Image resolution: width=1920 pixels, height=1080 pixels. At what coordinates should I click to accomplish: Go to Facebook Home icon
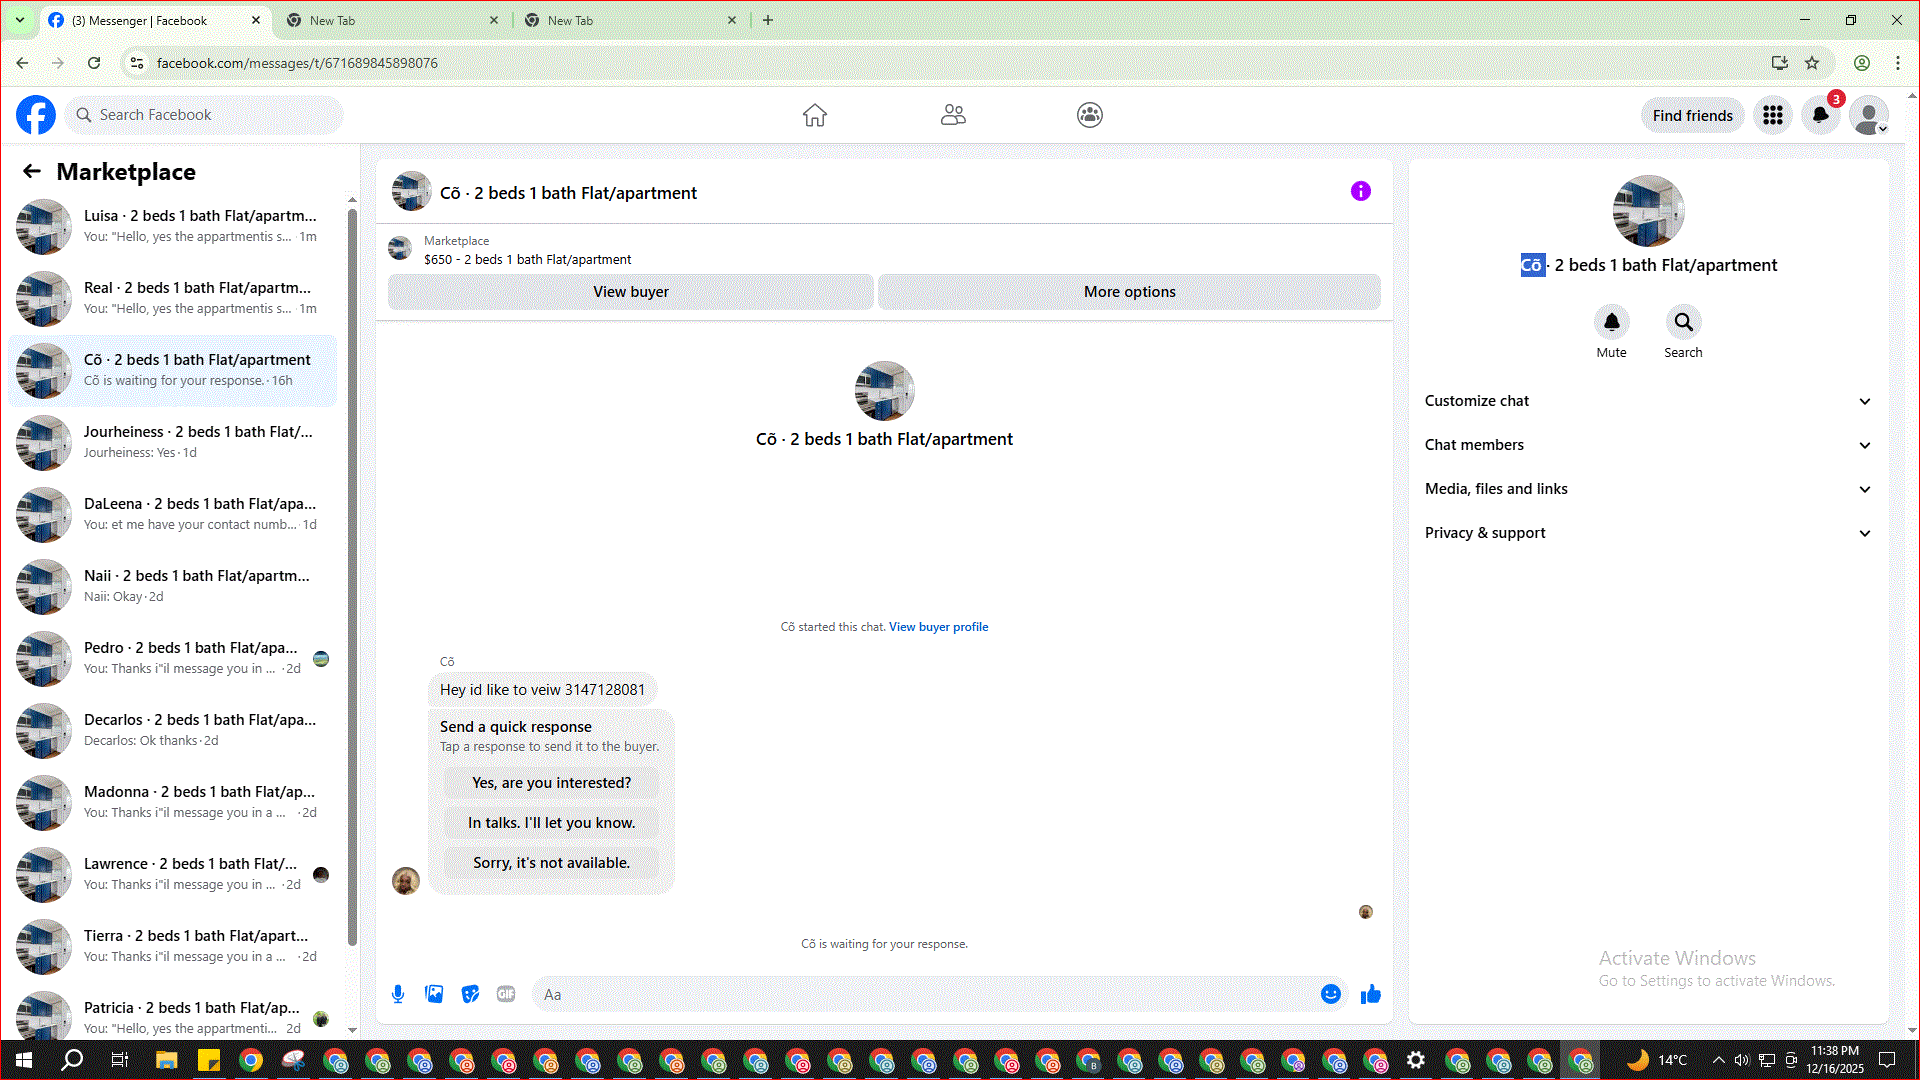[815, 115]
